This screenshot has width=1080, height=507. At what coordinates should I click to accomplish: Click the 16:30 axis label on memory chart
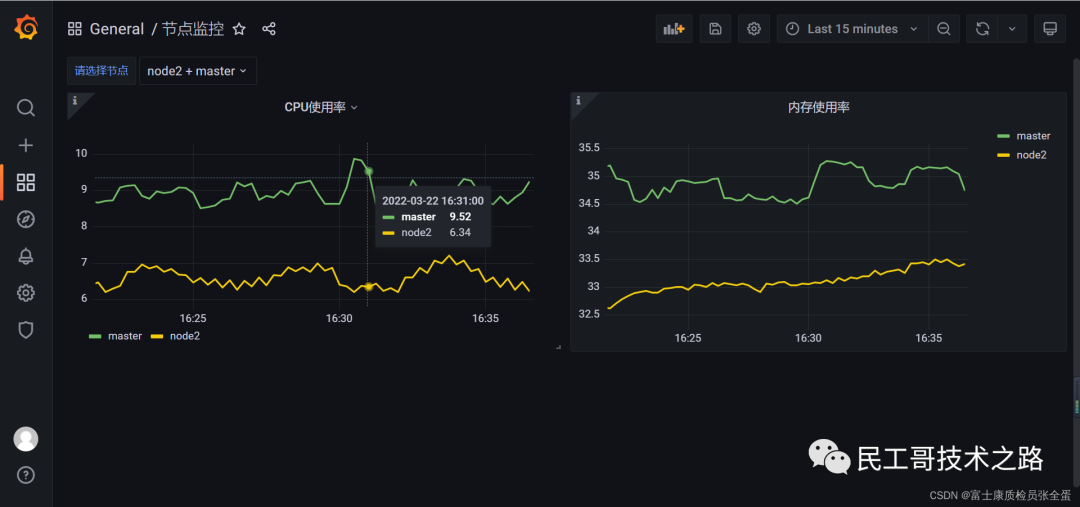[809, 338]
